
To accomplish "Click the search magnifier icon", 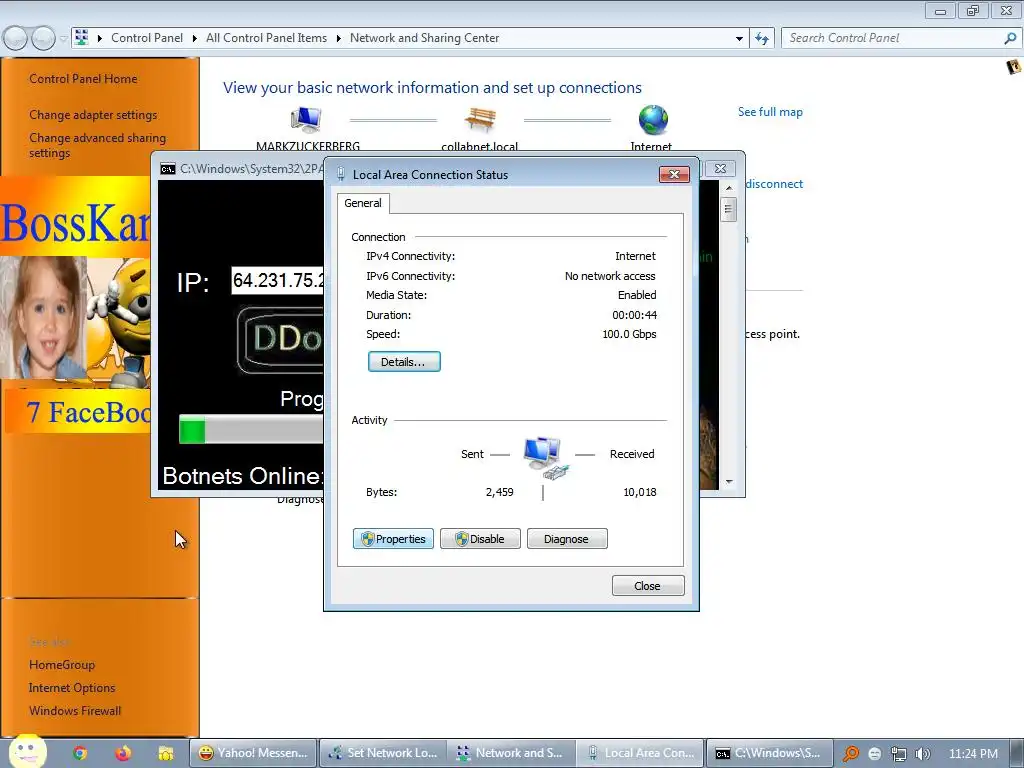I will tap(1010, 38).
